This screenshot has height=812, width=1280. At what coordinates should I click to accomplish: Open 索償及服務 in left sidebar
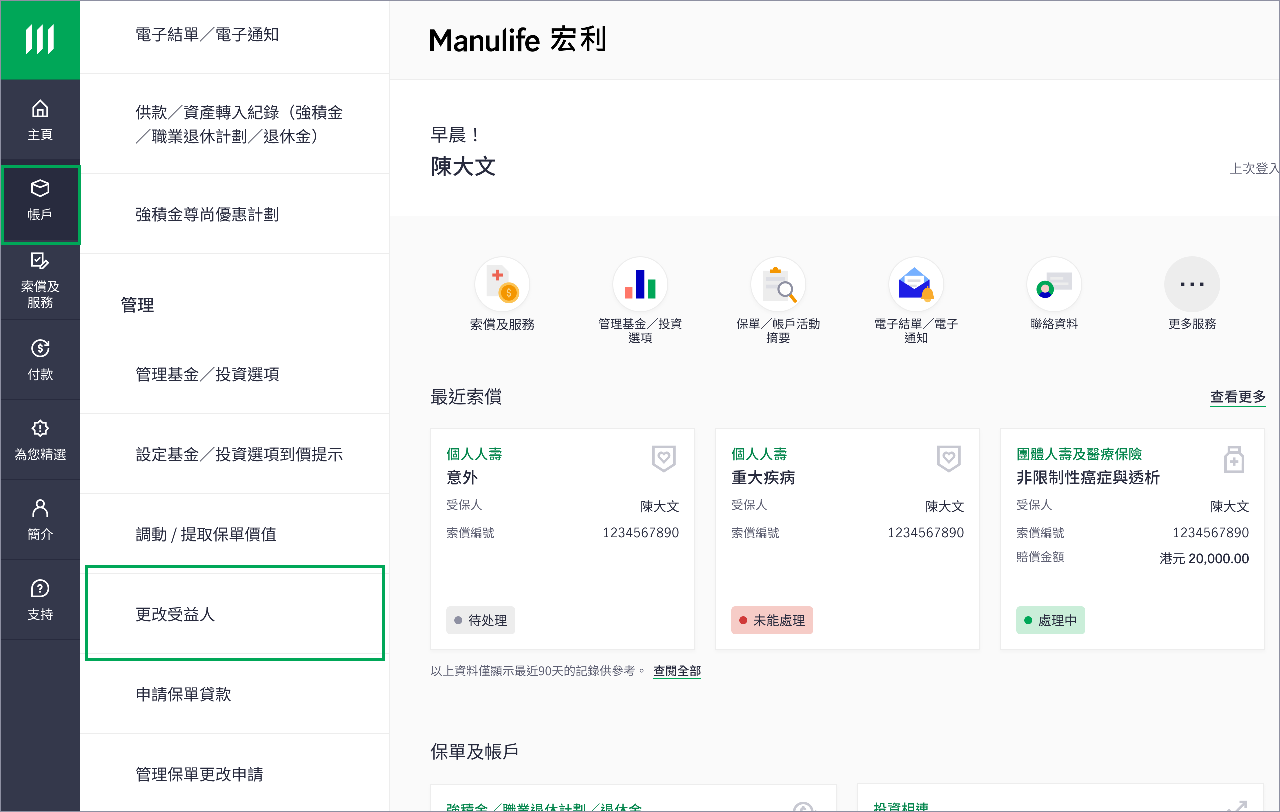click(40, 280)
